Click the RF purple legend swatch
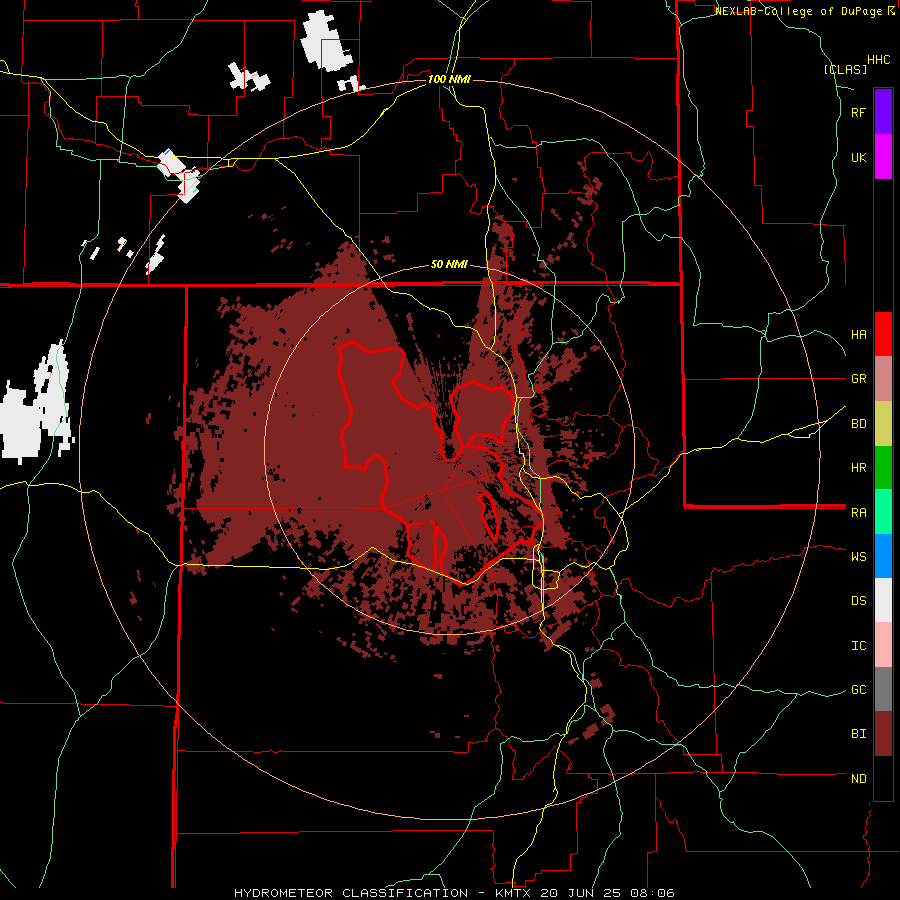 click(883, 112)
